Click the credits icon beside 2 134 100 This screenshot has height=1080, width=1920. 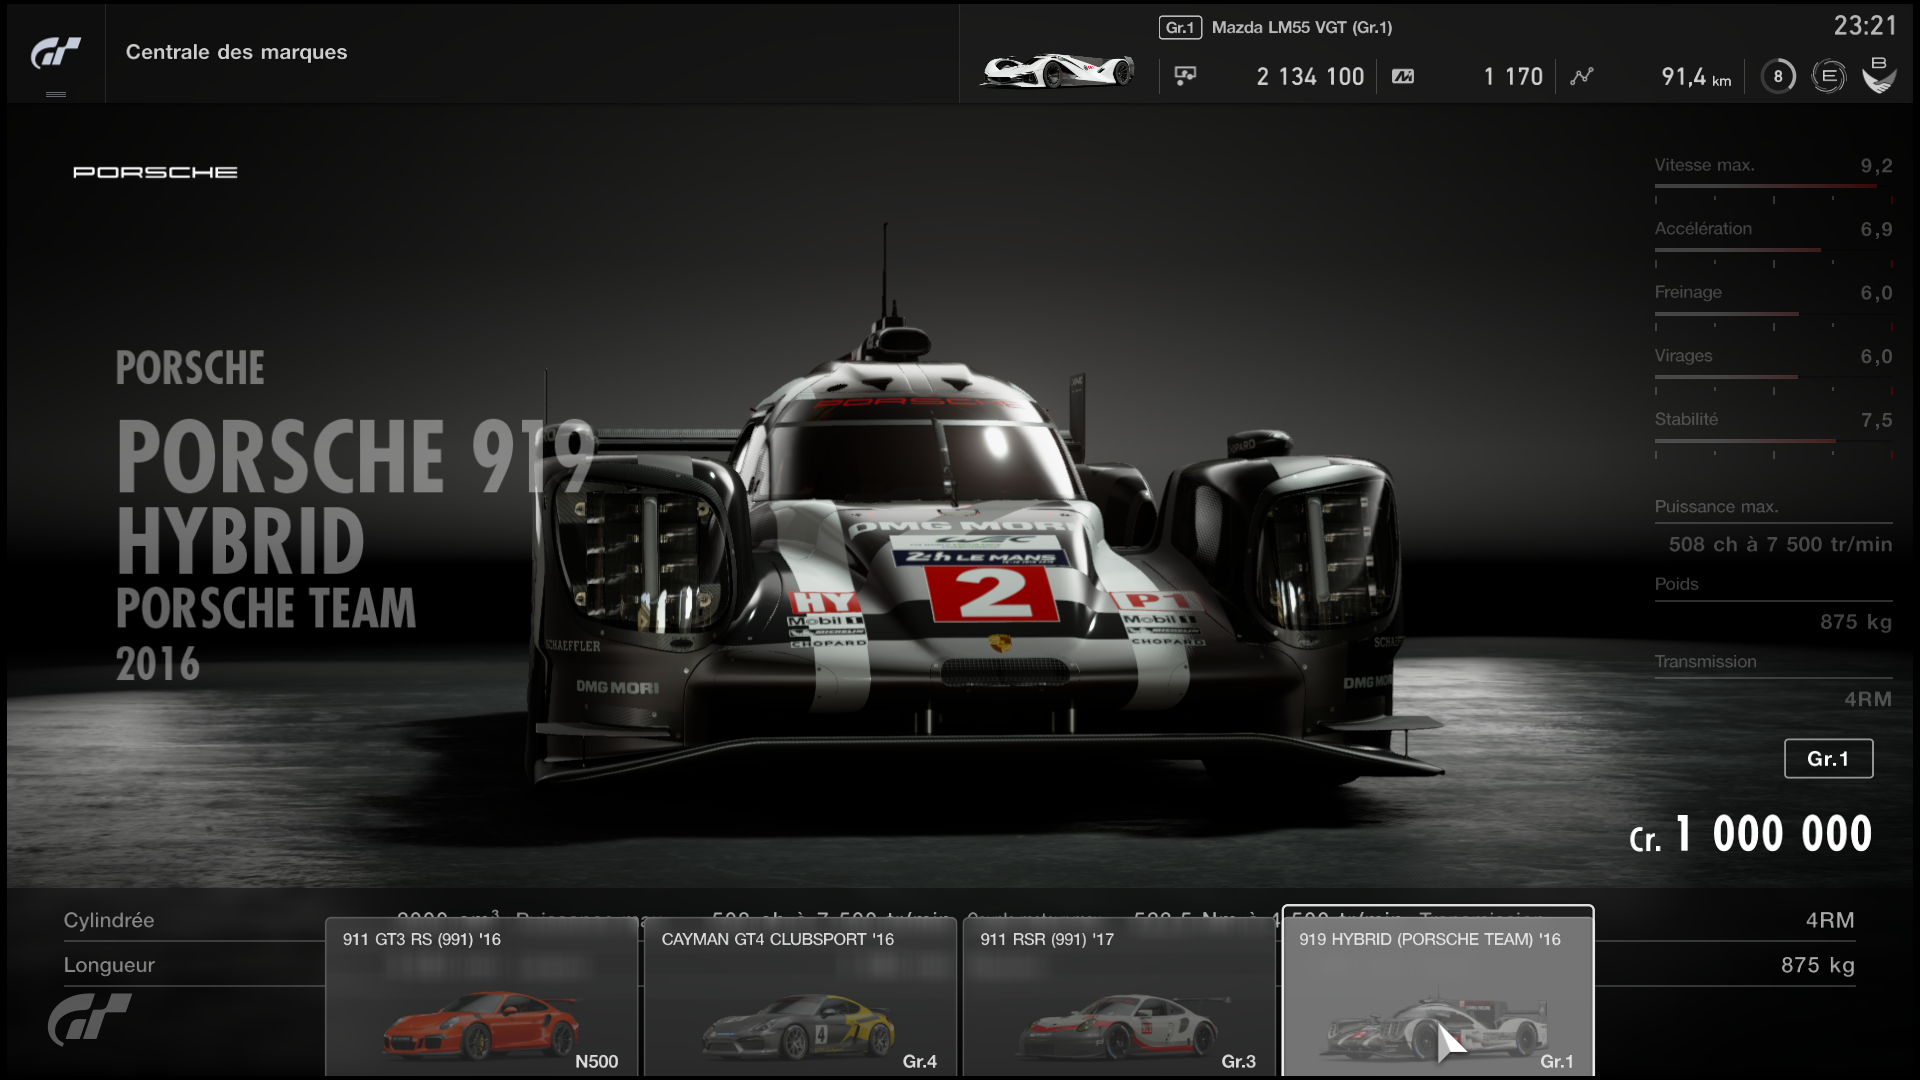point(1185,76)
